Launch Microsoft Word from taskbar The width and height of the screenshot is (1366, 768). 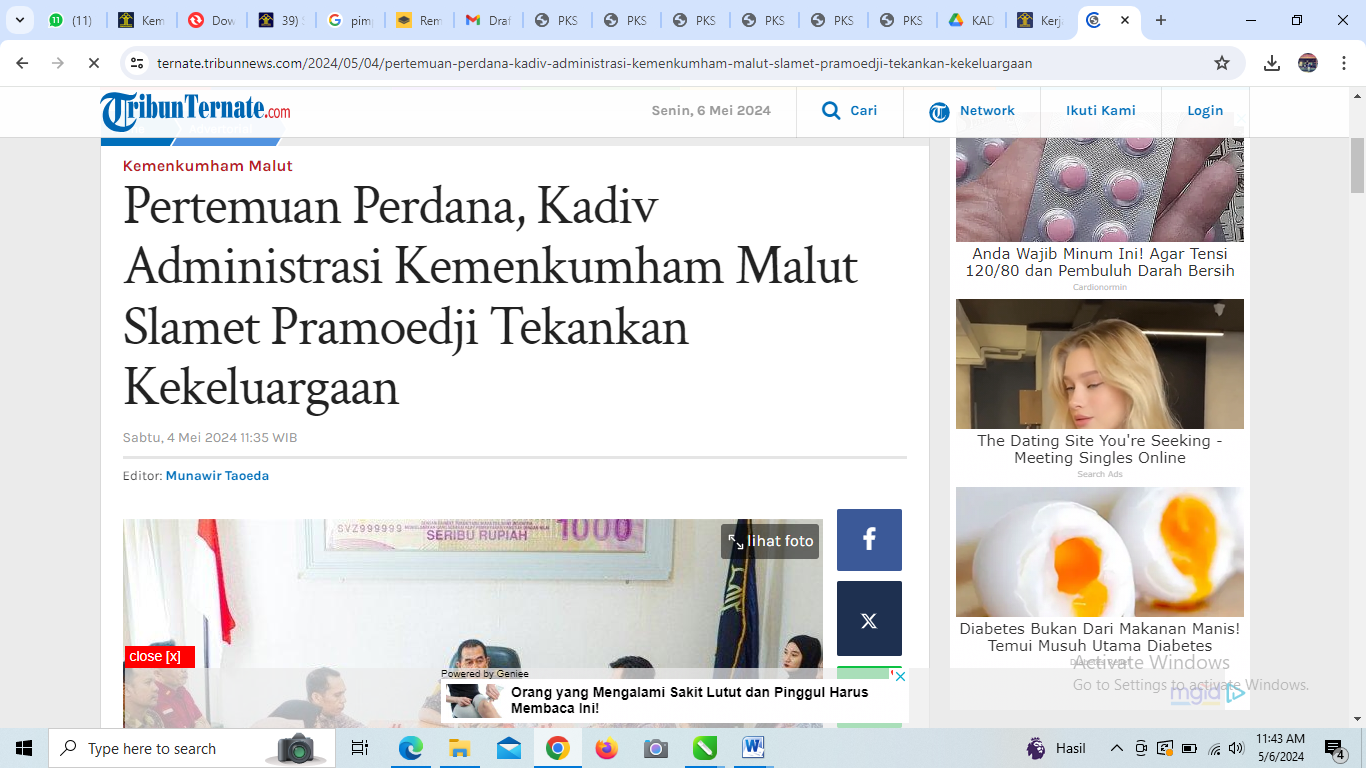(753, 748)
